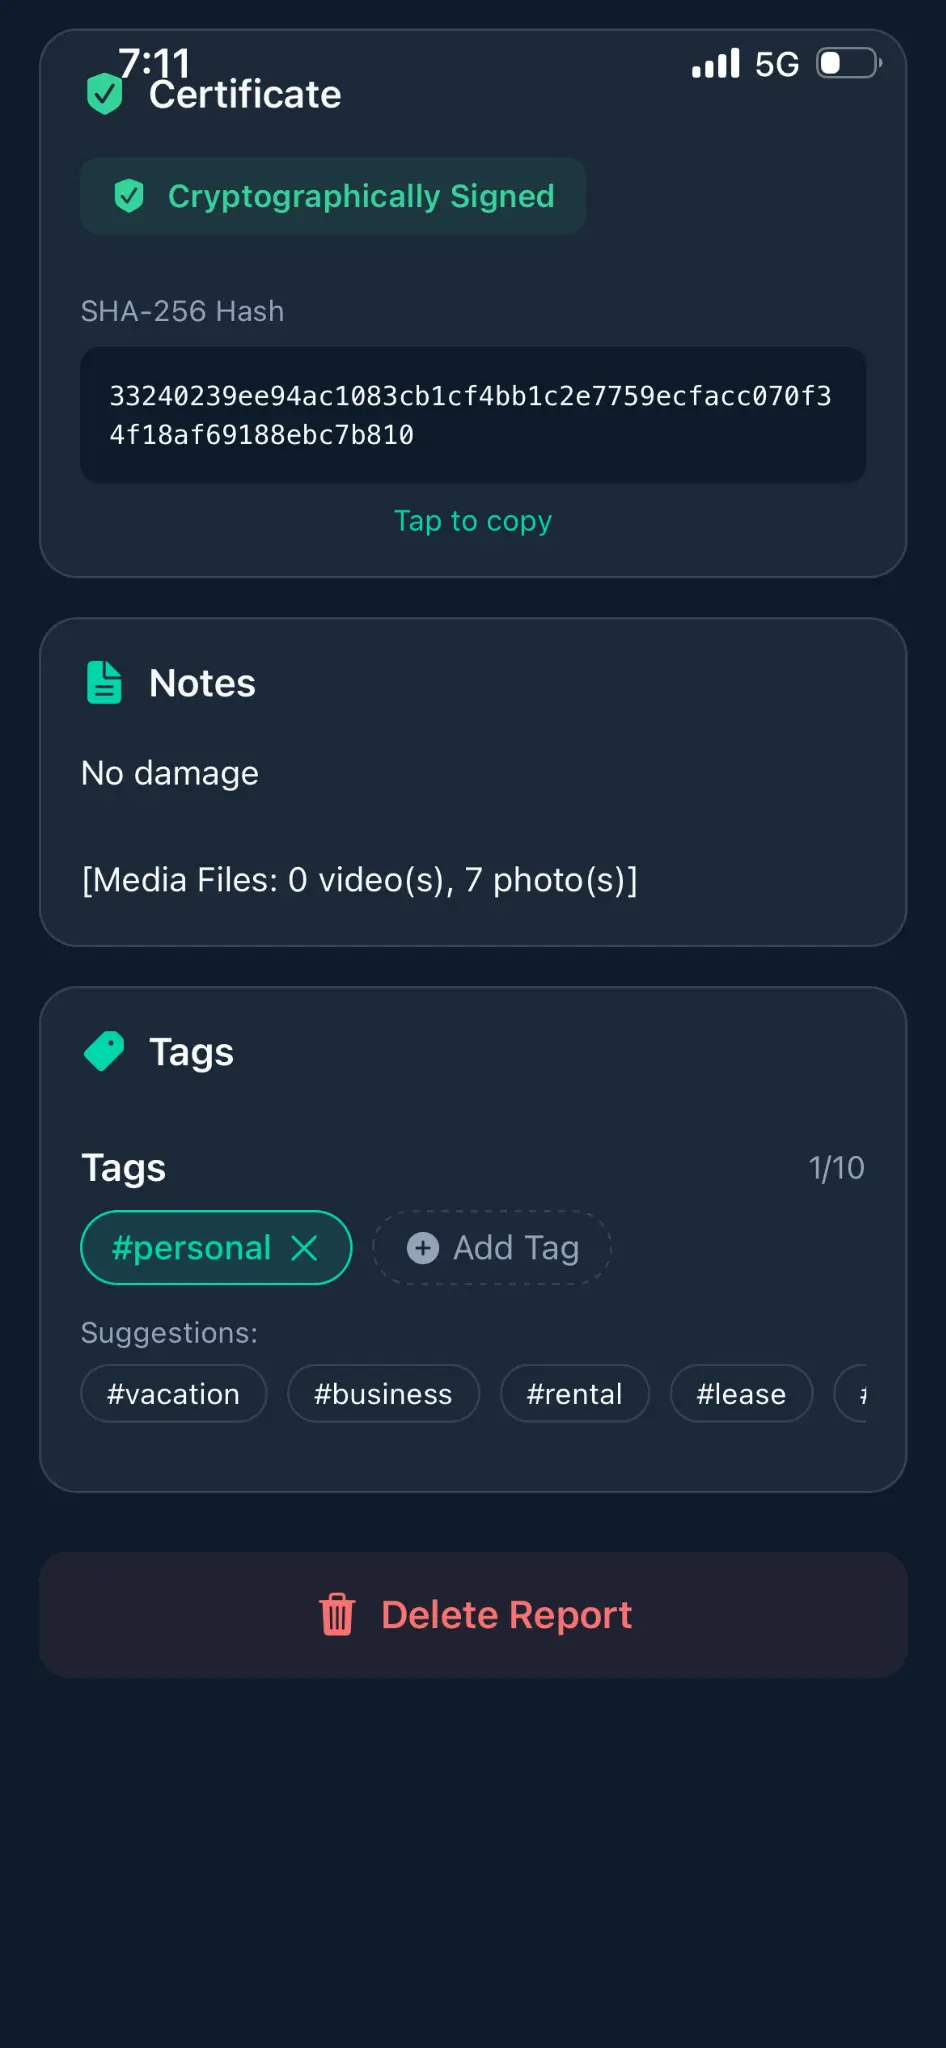This screenshot has height=2048, width=946.
Task: Add the #lease suggested tag
Action: [741, 1394]
